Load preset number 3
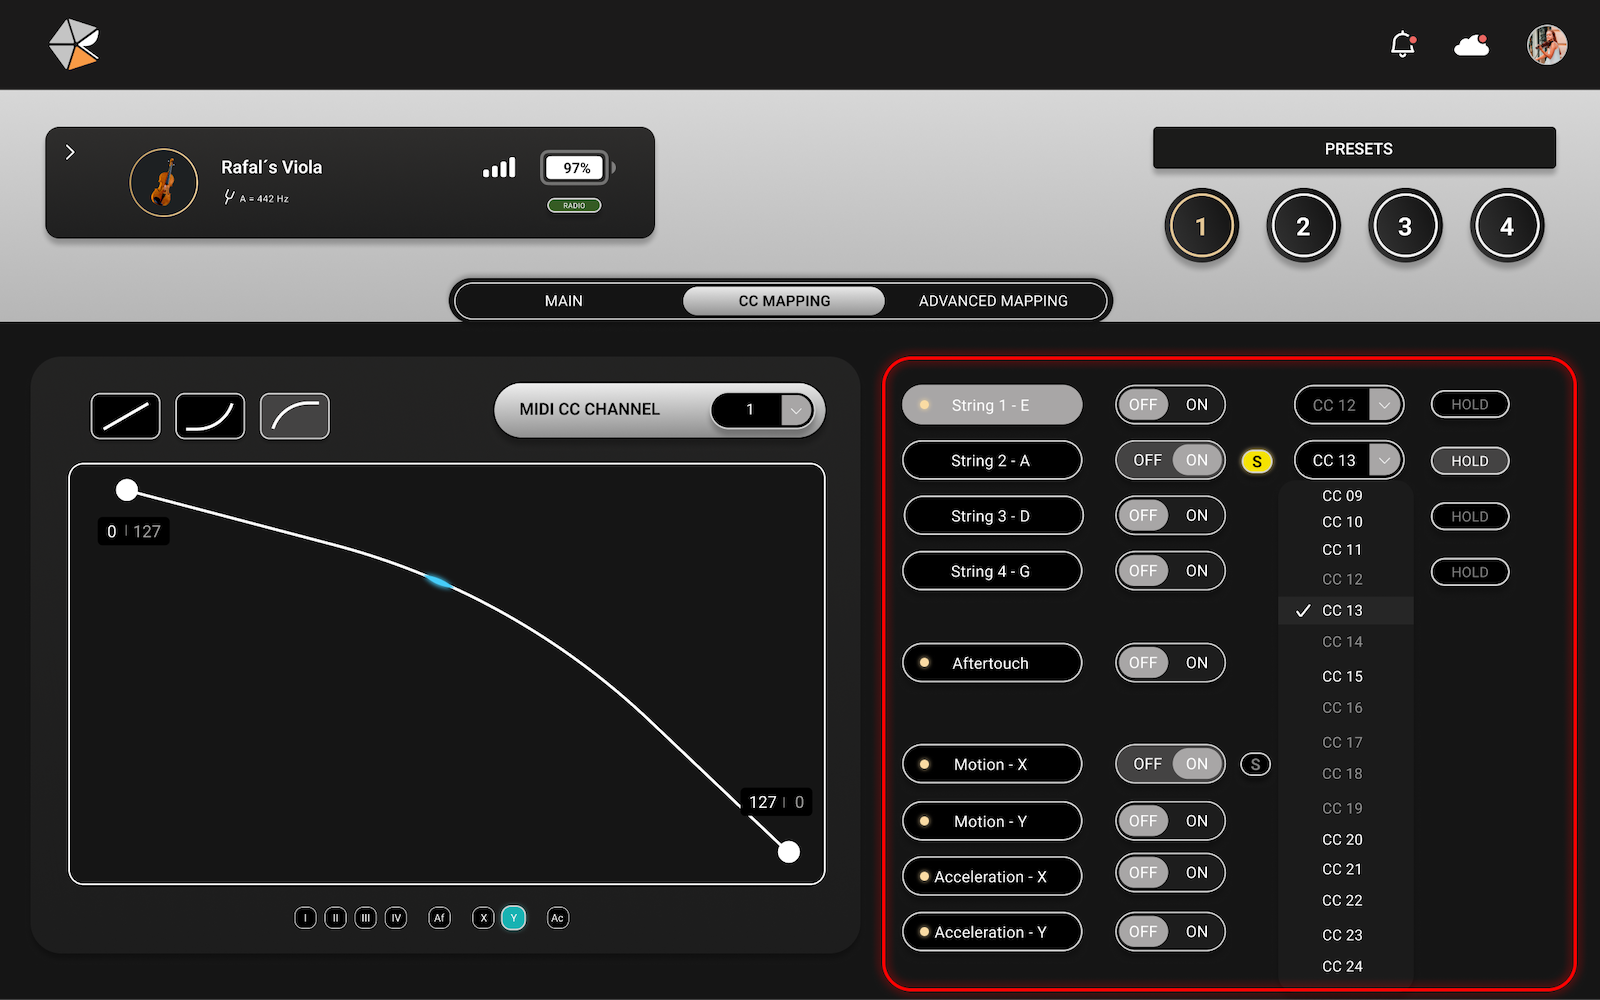The width and height of the screenshot is (1600, 1000). tap(1404, 227)
